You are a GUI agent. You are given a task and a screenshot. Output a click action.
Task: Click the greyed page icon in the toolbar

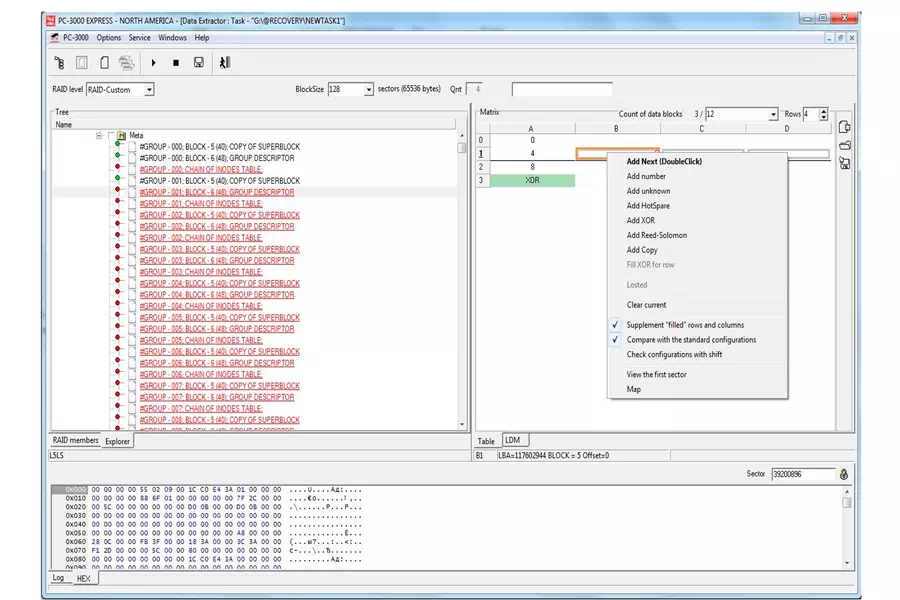(82, 63)
